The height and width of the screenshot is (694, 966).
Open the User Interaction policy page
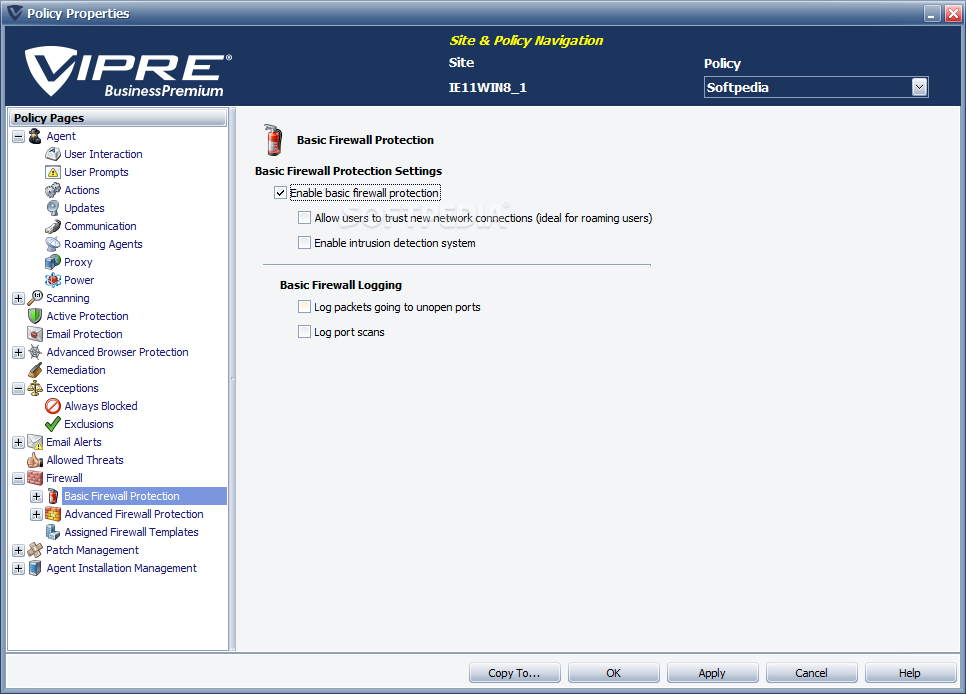103,154
